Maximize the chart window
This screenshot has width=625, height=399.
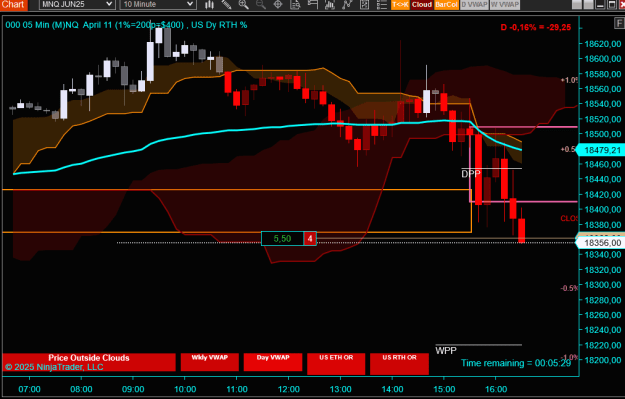point(611,5)
